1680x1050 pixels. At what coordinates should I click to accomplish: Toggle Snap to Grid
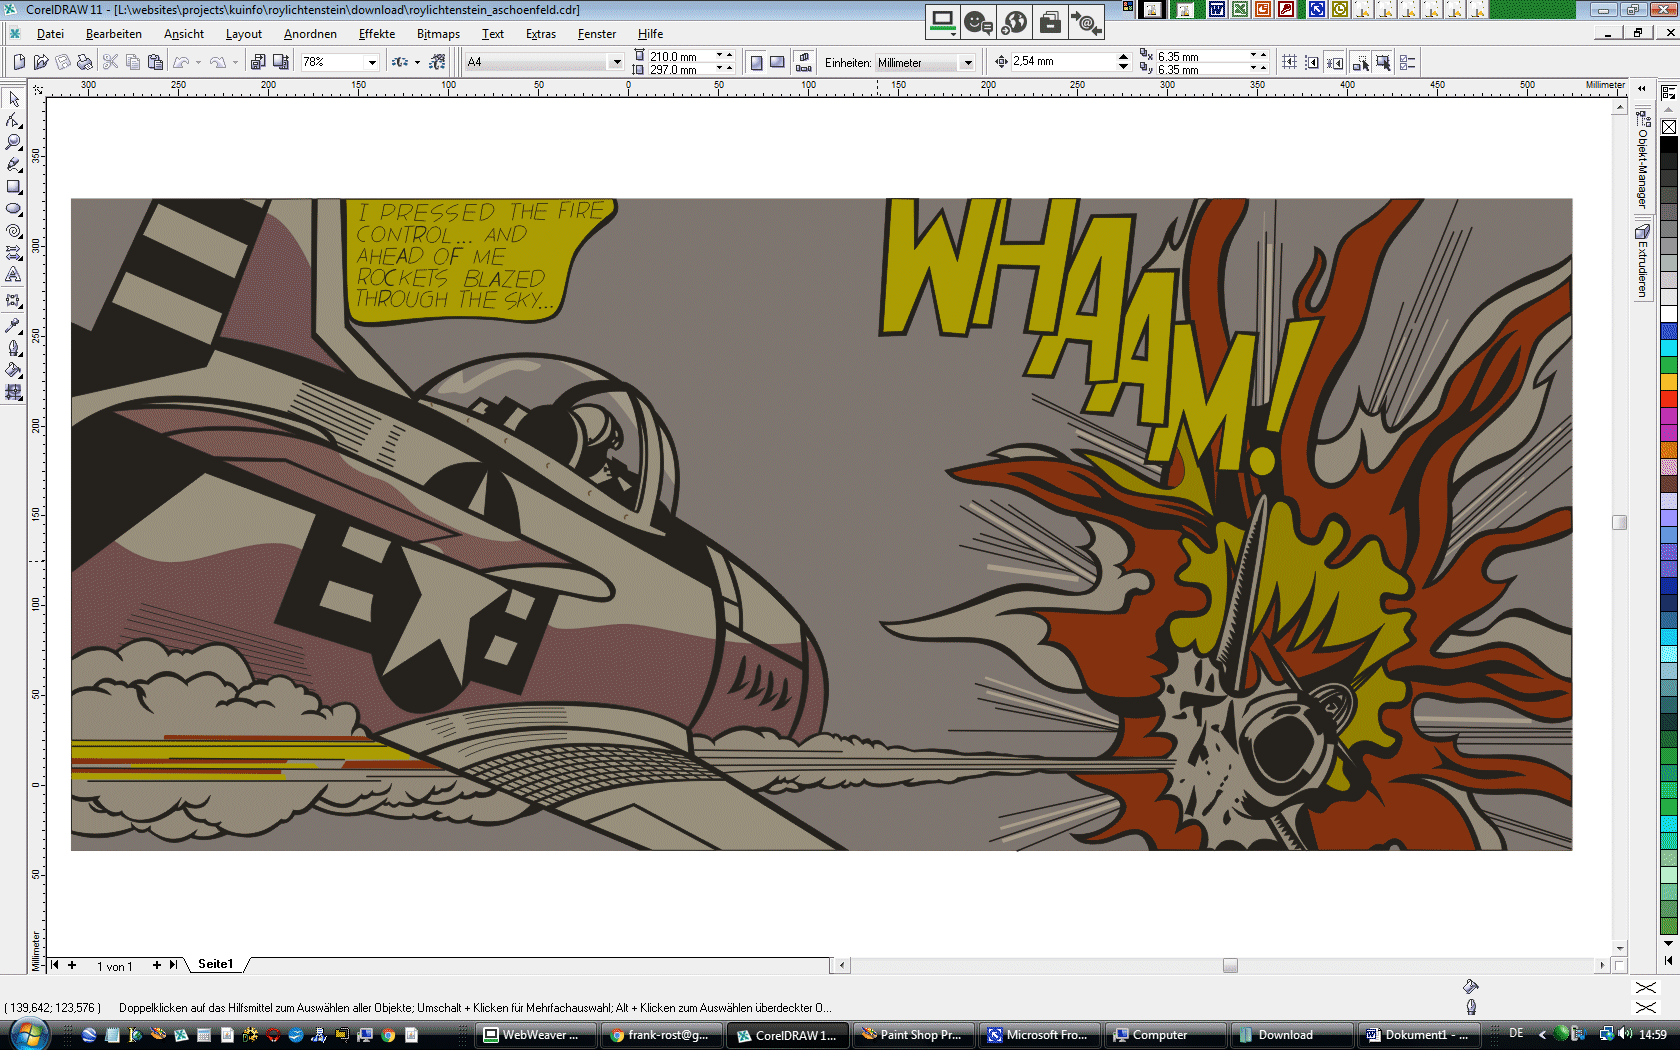(x=1289, y=62)
